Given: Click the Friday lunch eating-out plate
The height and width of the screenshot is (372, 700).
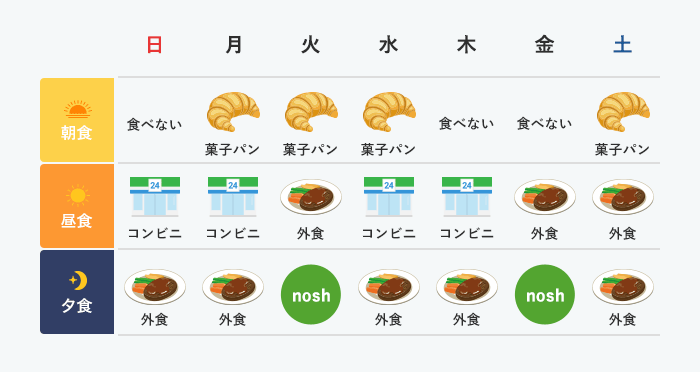Looking at the screenshot, I should (x=545, y=197).
